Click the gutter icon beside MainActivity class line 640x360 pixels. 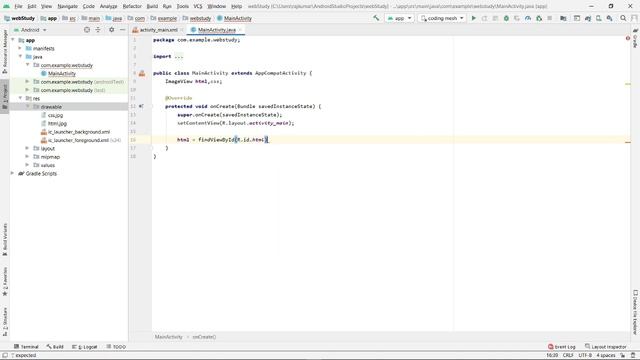point(142,73)
